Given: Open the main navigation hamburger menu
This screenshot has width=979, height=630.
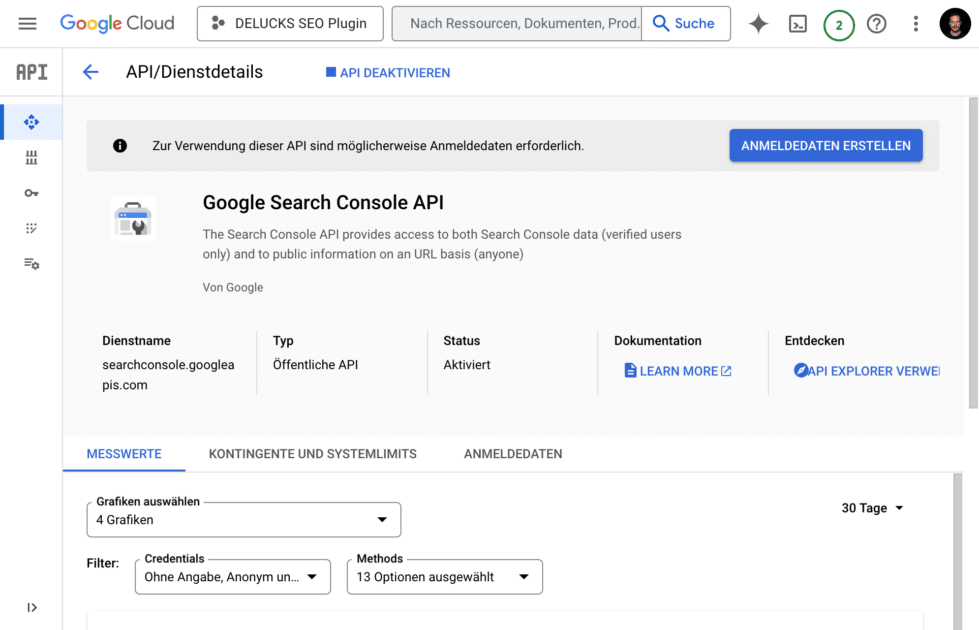Looking at the screenshot, I should (x=27, y=24).
